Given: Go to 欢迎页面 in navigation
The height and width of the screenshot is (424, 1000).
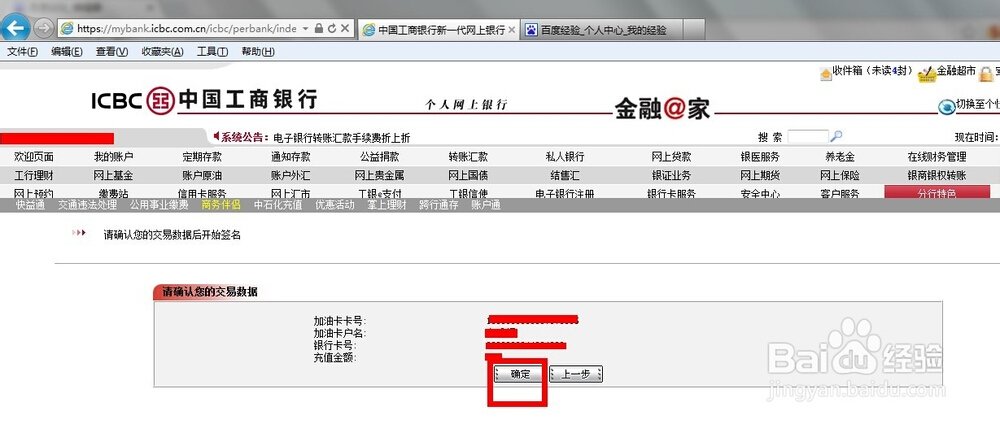Looking at the screenshot, I should [x=34, y=156].
